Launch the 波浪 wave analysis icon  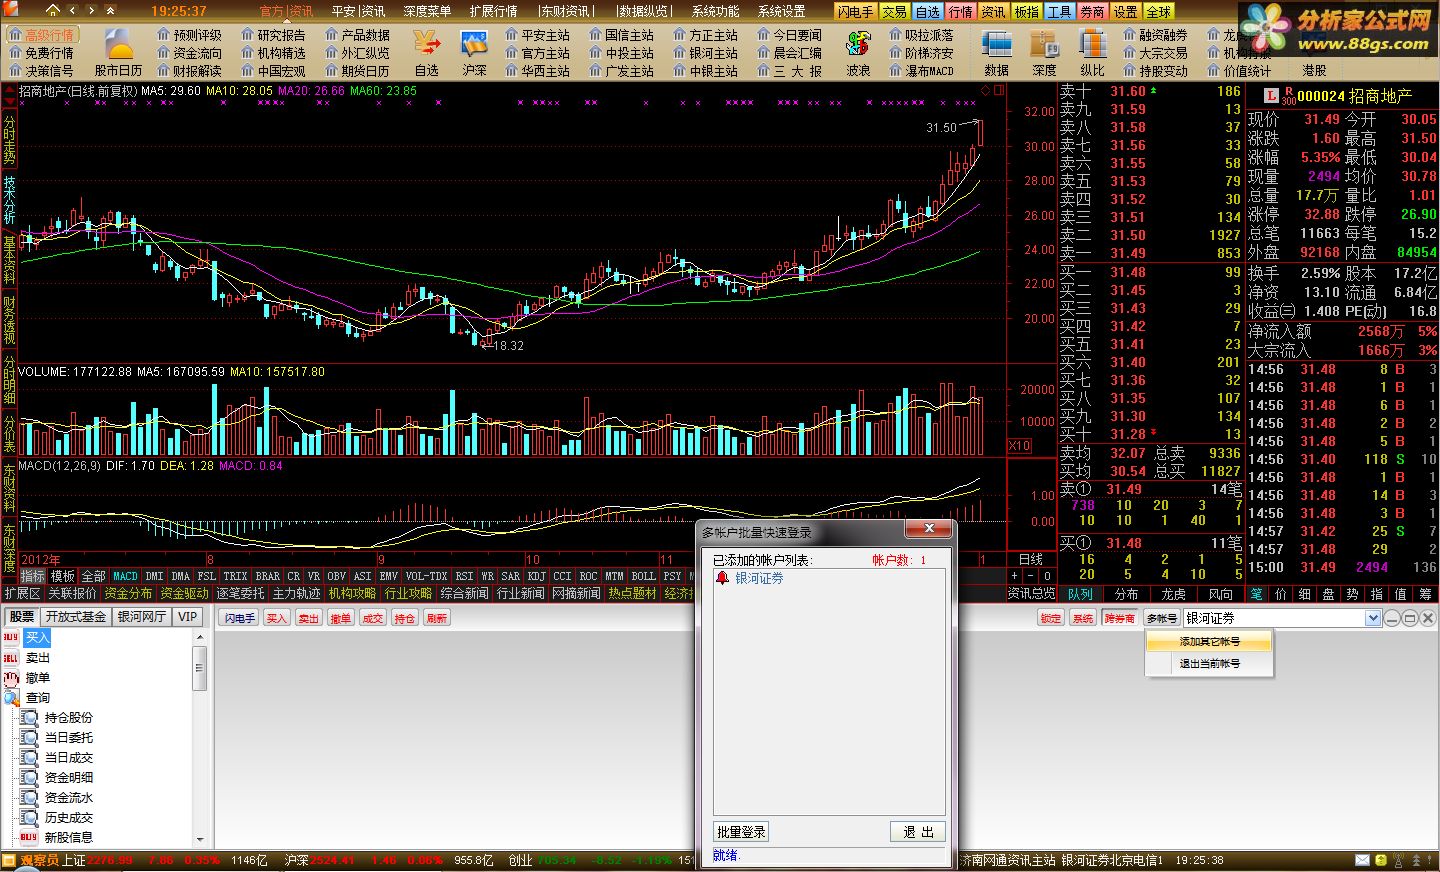point(858,44)
